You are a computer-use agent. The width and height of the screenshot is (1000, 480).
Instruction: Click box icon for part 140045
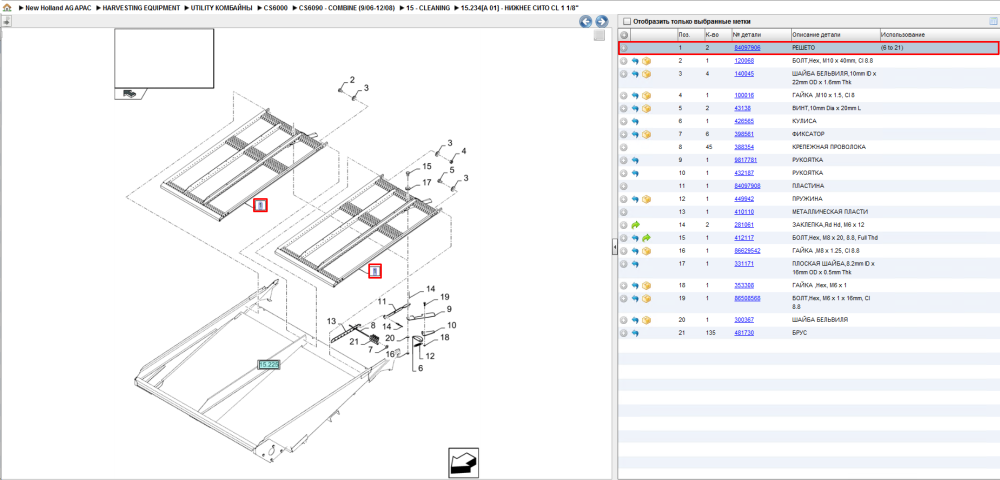tap(646, 74)
